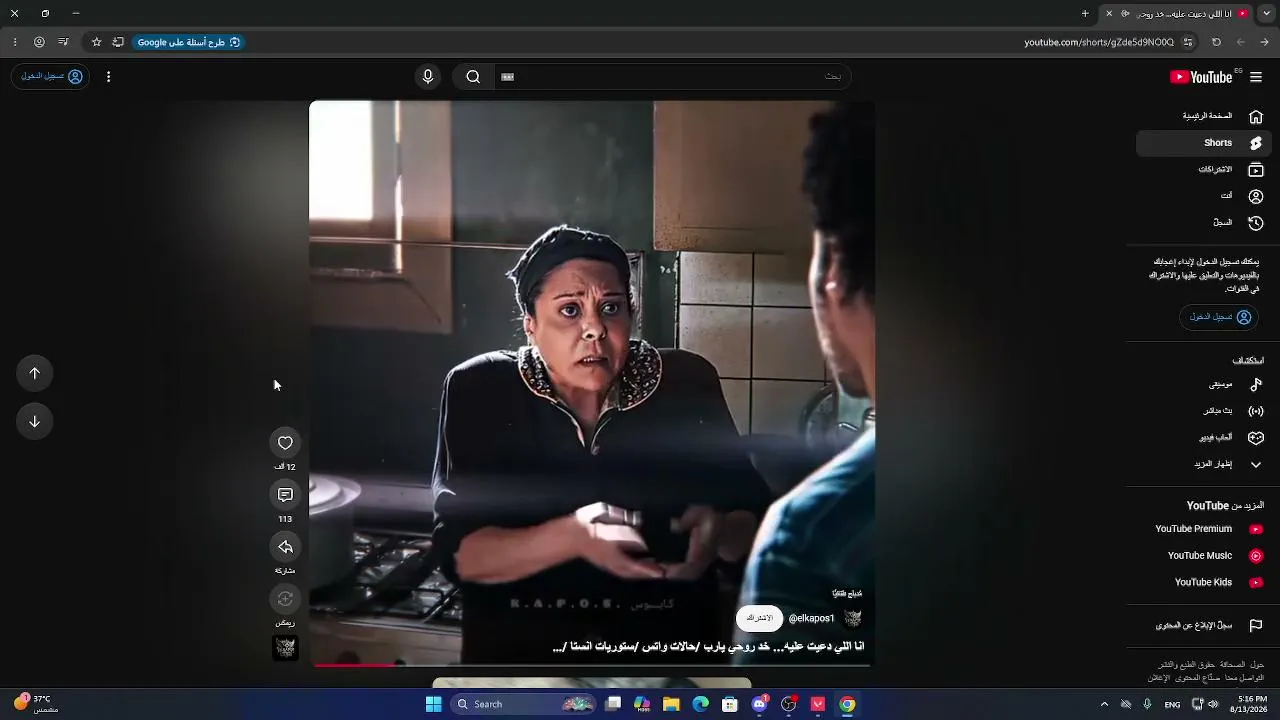Click the Remix icon for this short
This screenshot has width=1280, height=720.
pyautogui.click(x=285, y=599)
